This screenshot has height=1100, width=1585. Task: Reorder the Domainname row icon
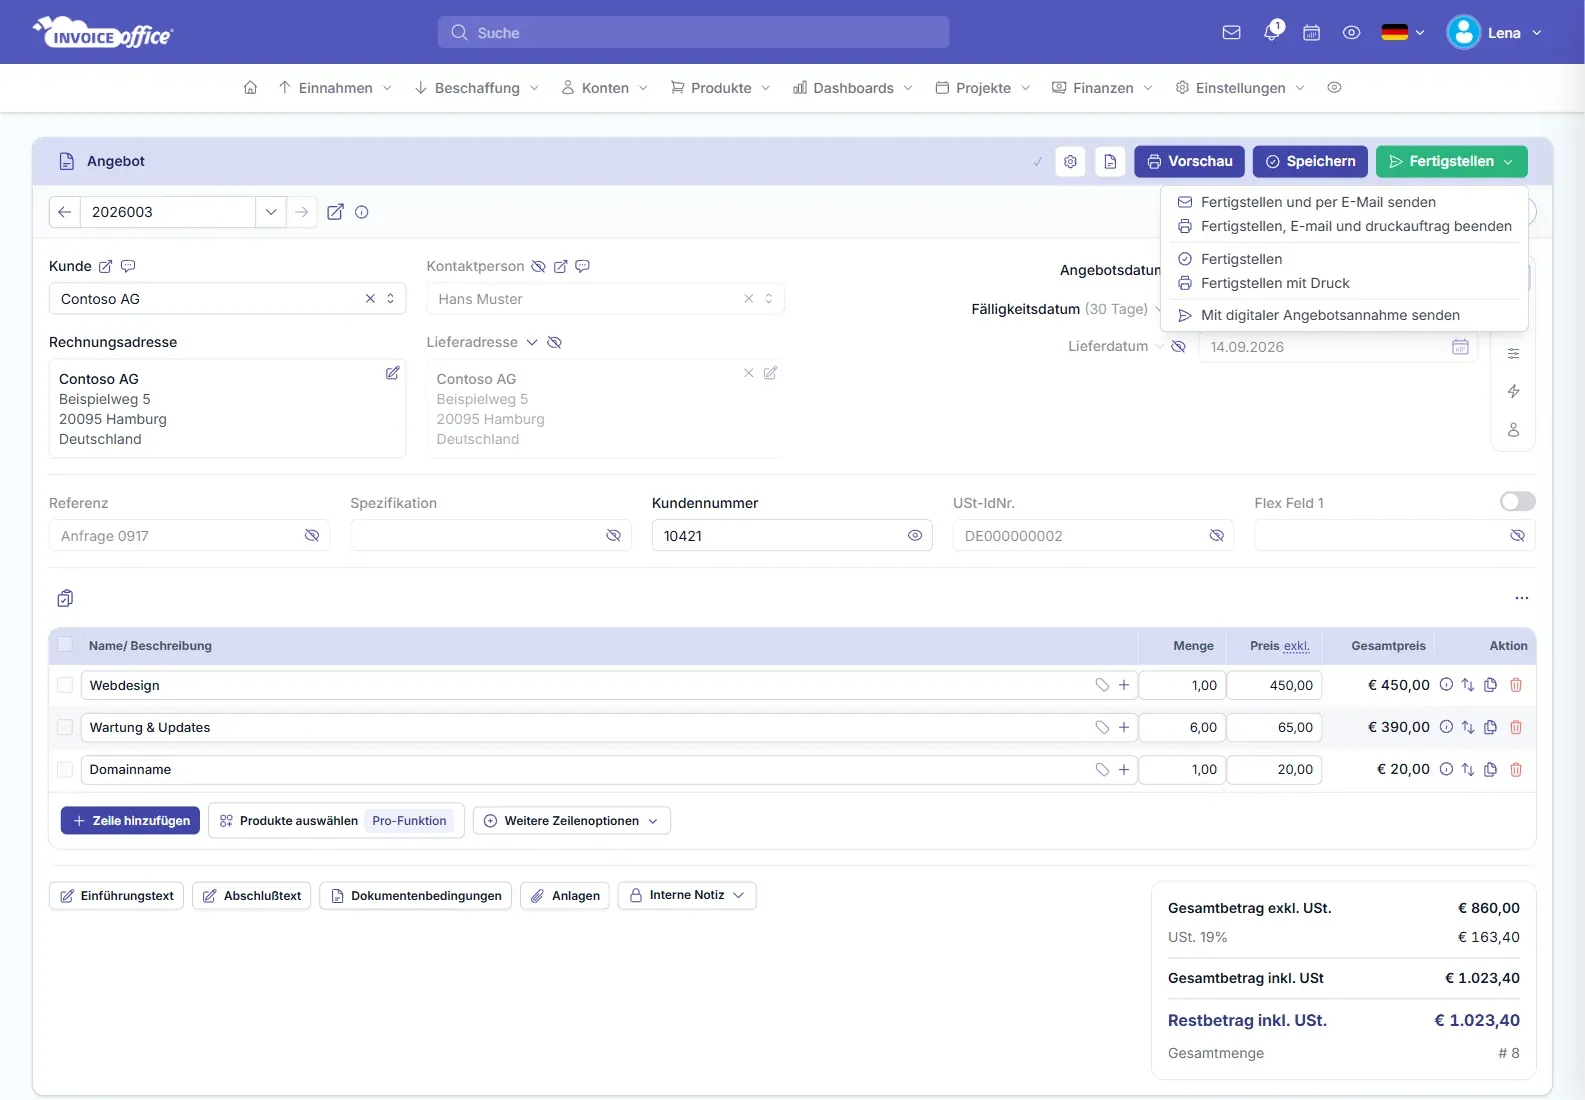pyautogui.click(x=1467, y=769)
